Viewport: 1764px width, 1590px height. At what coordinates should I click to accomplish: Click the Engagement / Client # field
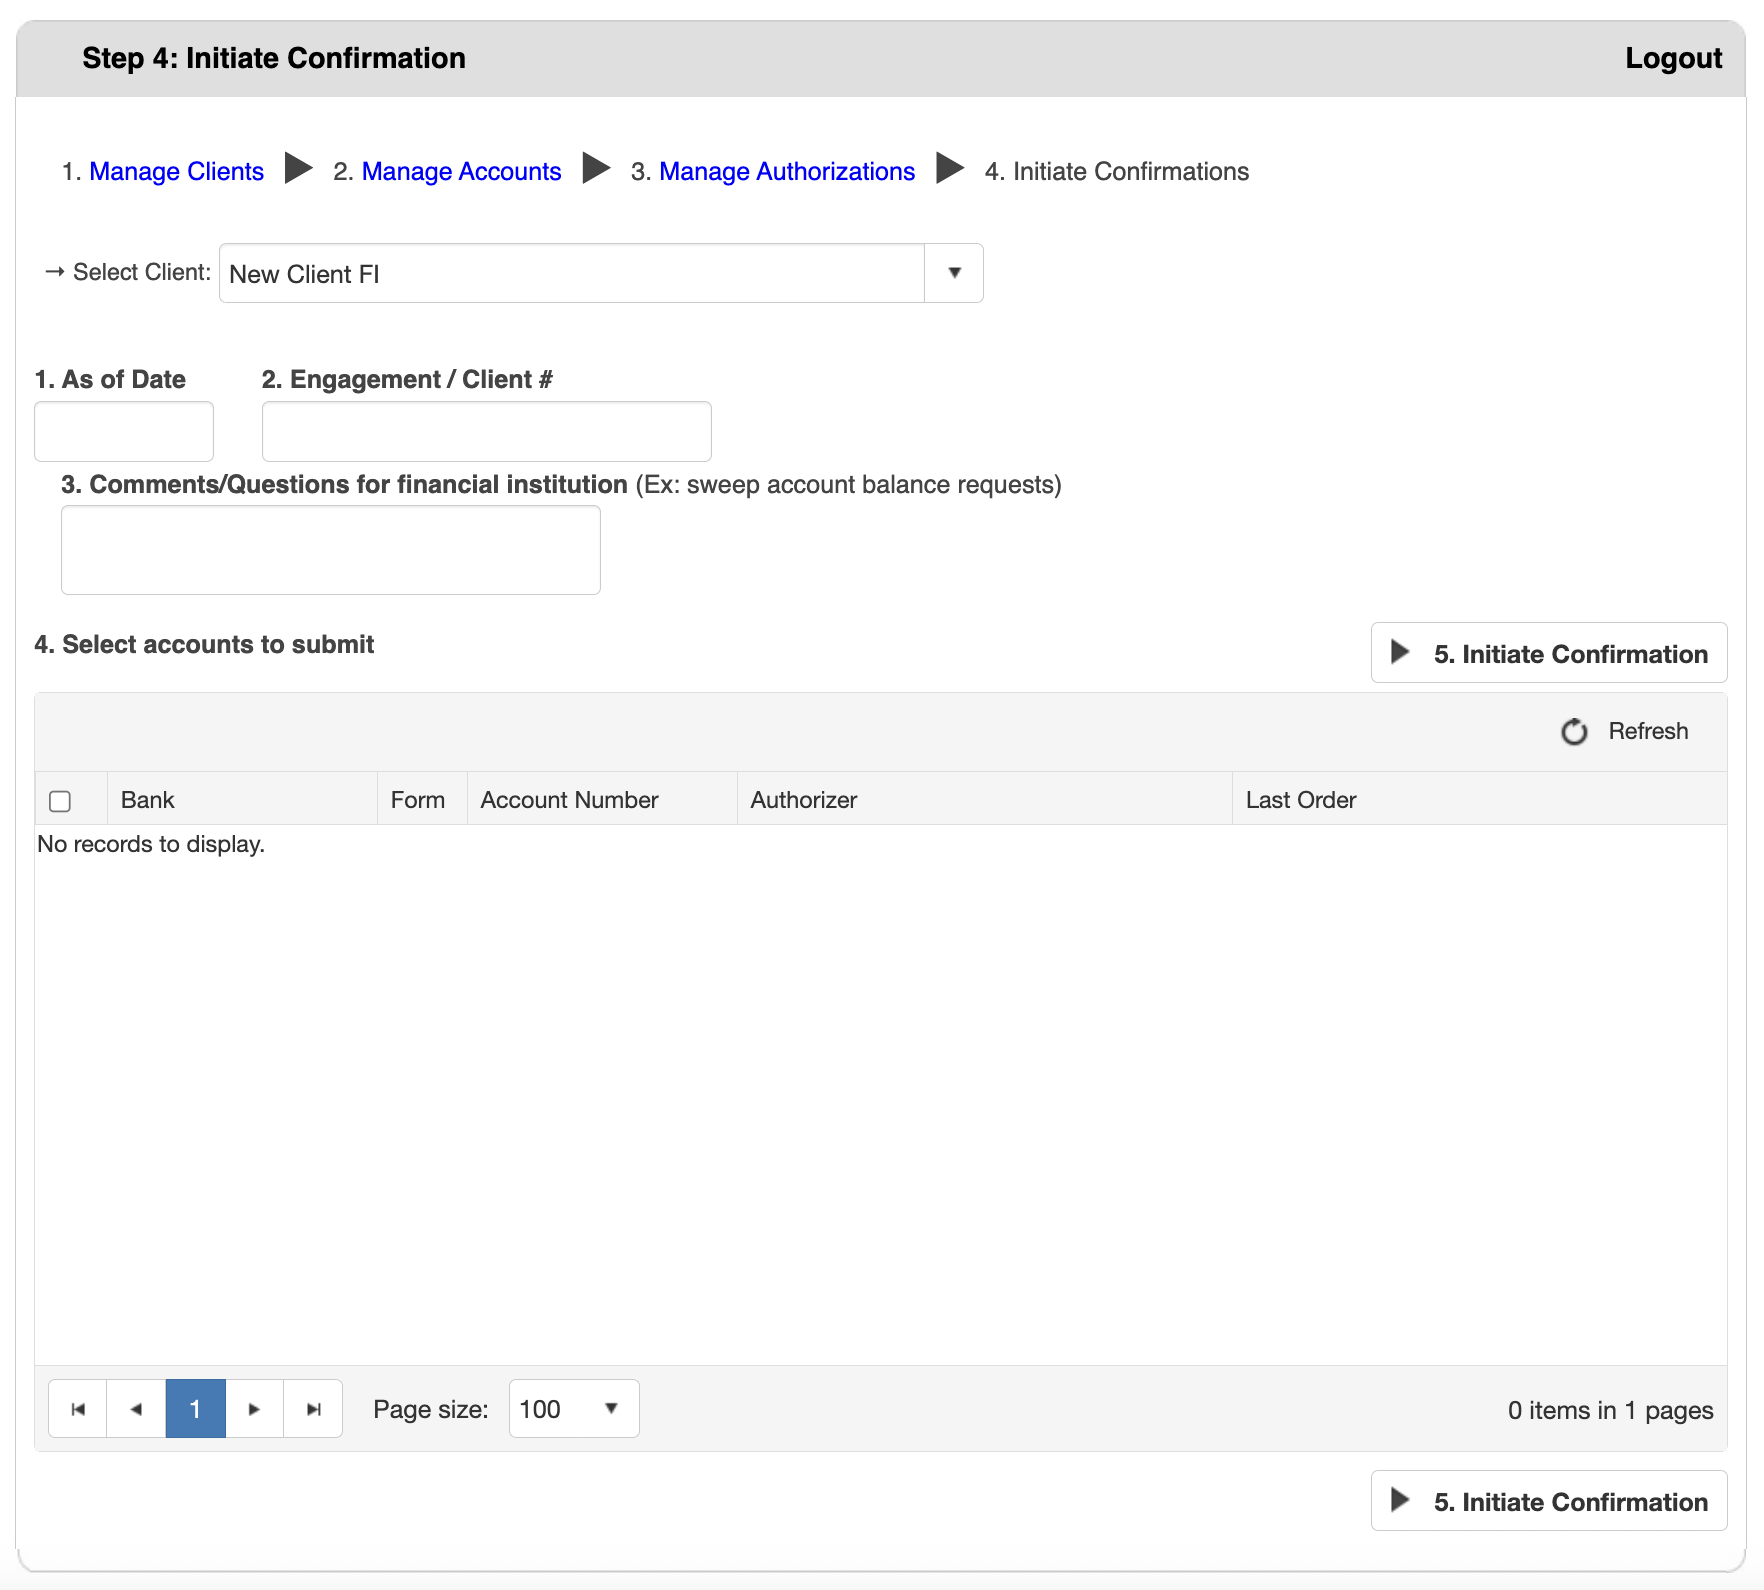pos(486,431)
